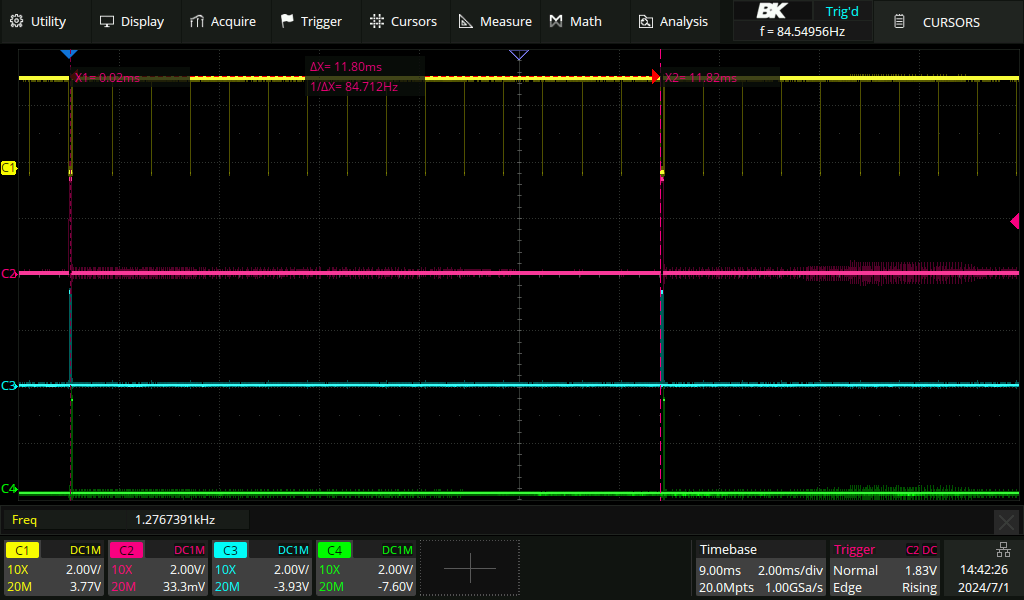Toggle the yellow C1 channel badge
Screen dimensions: 1024x600
point(22,550)
